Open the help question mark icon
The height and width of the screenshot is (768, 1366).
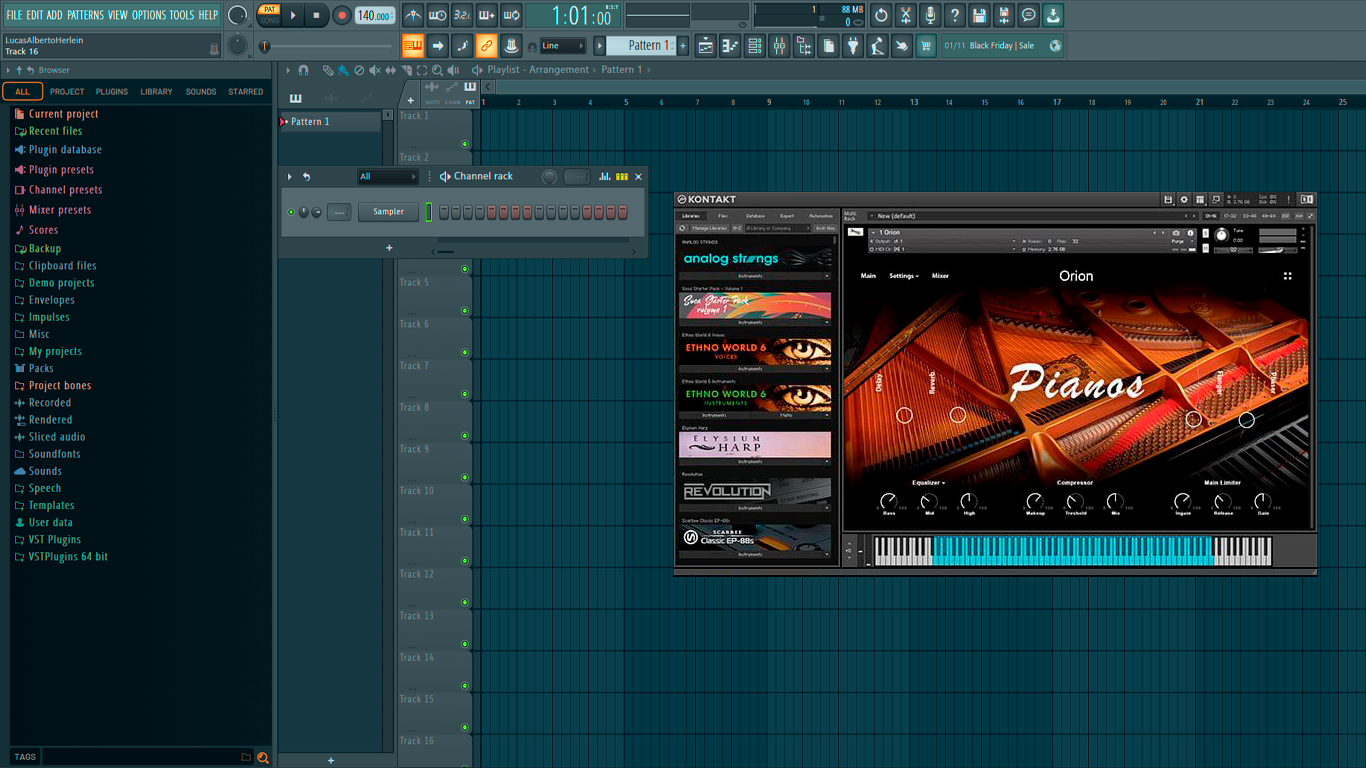(955, 15)
